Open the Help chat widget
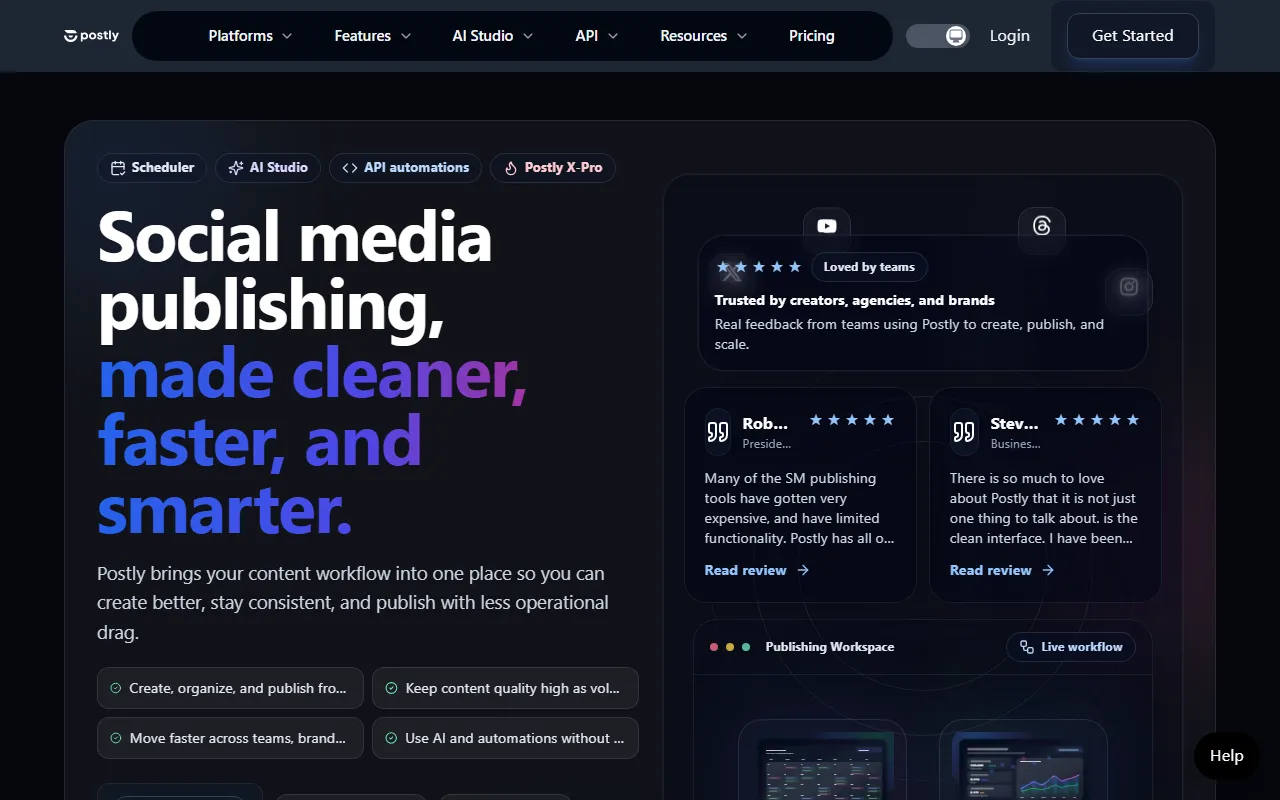Viewport: 1280px width, 800px height. [x=1226, y=756]
